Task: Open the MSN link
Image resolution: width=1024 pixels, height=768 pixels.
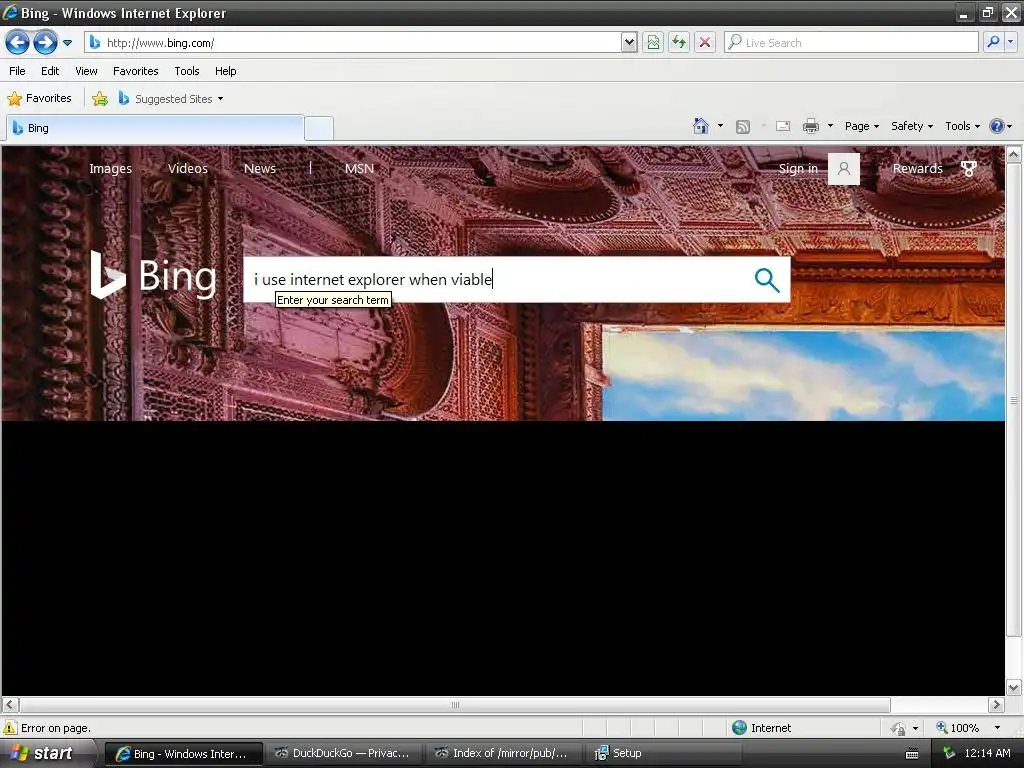Action: click(359, 168)
